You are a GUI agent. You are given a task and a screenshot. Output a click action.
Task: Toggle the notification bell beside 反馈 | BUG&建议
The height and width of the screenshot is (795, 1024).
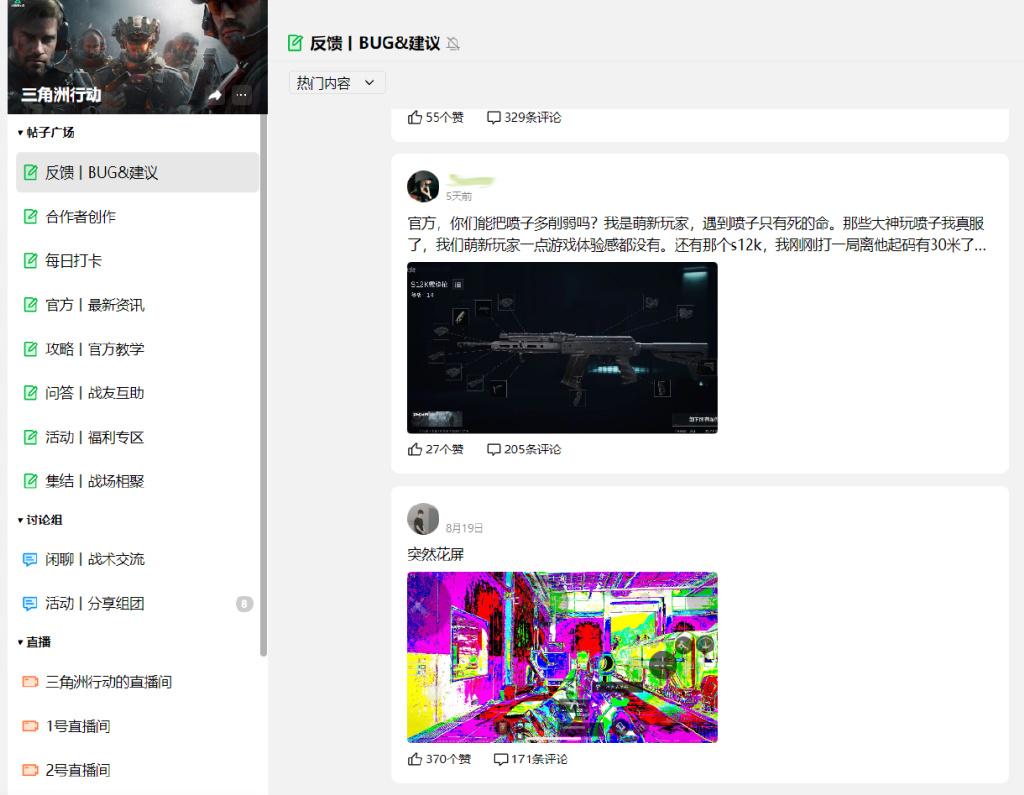point(453,44)
